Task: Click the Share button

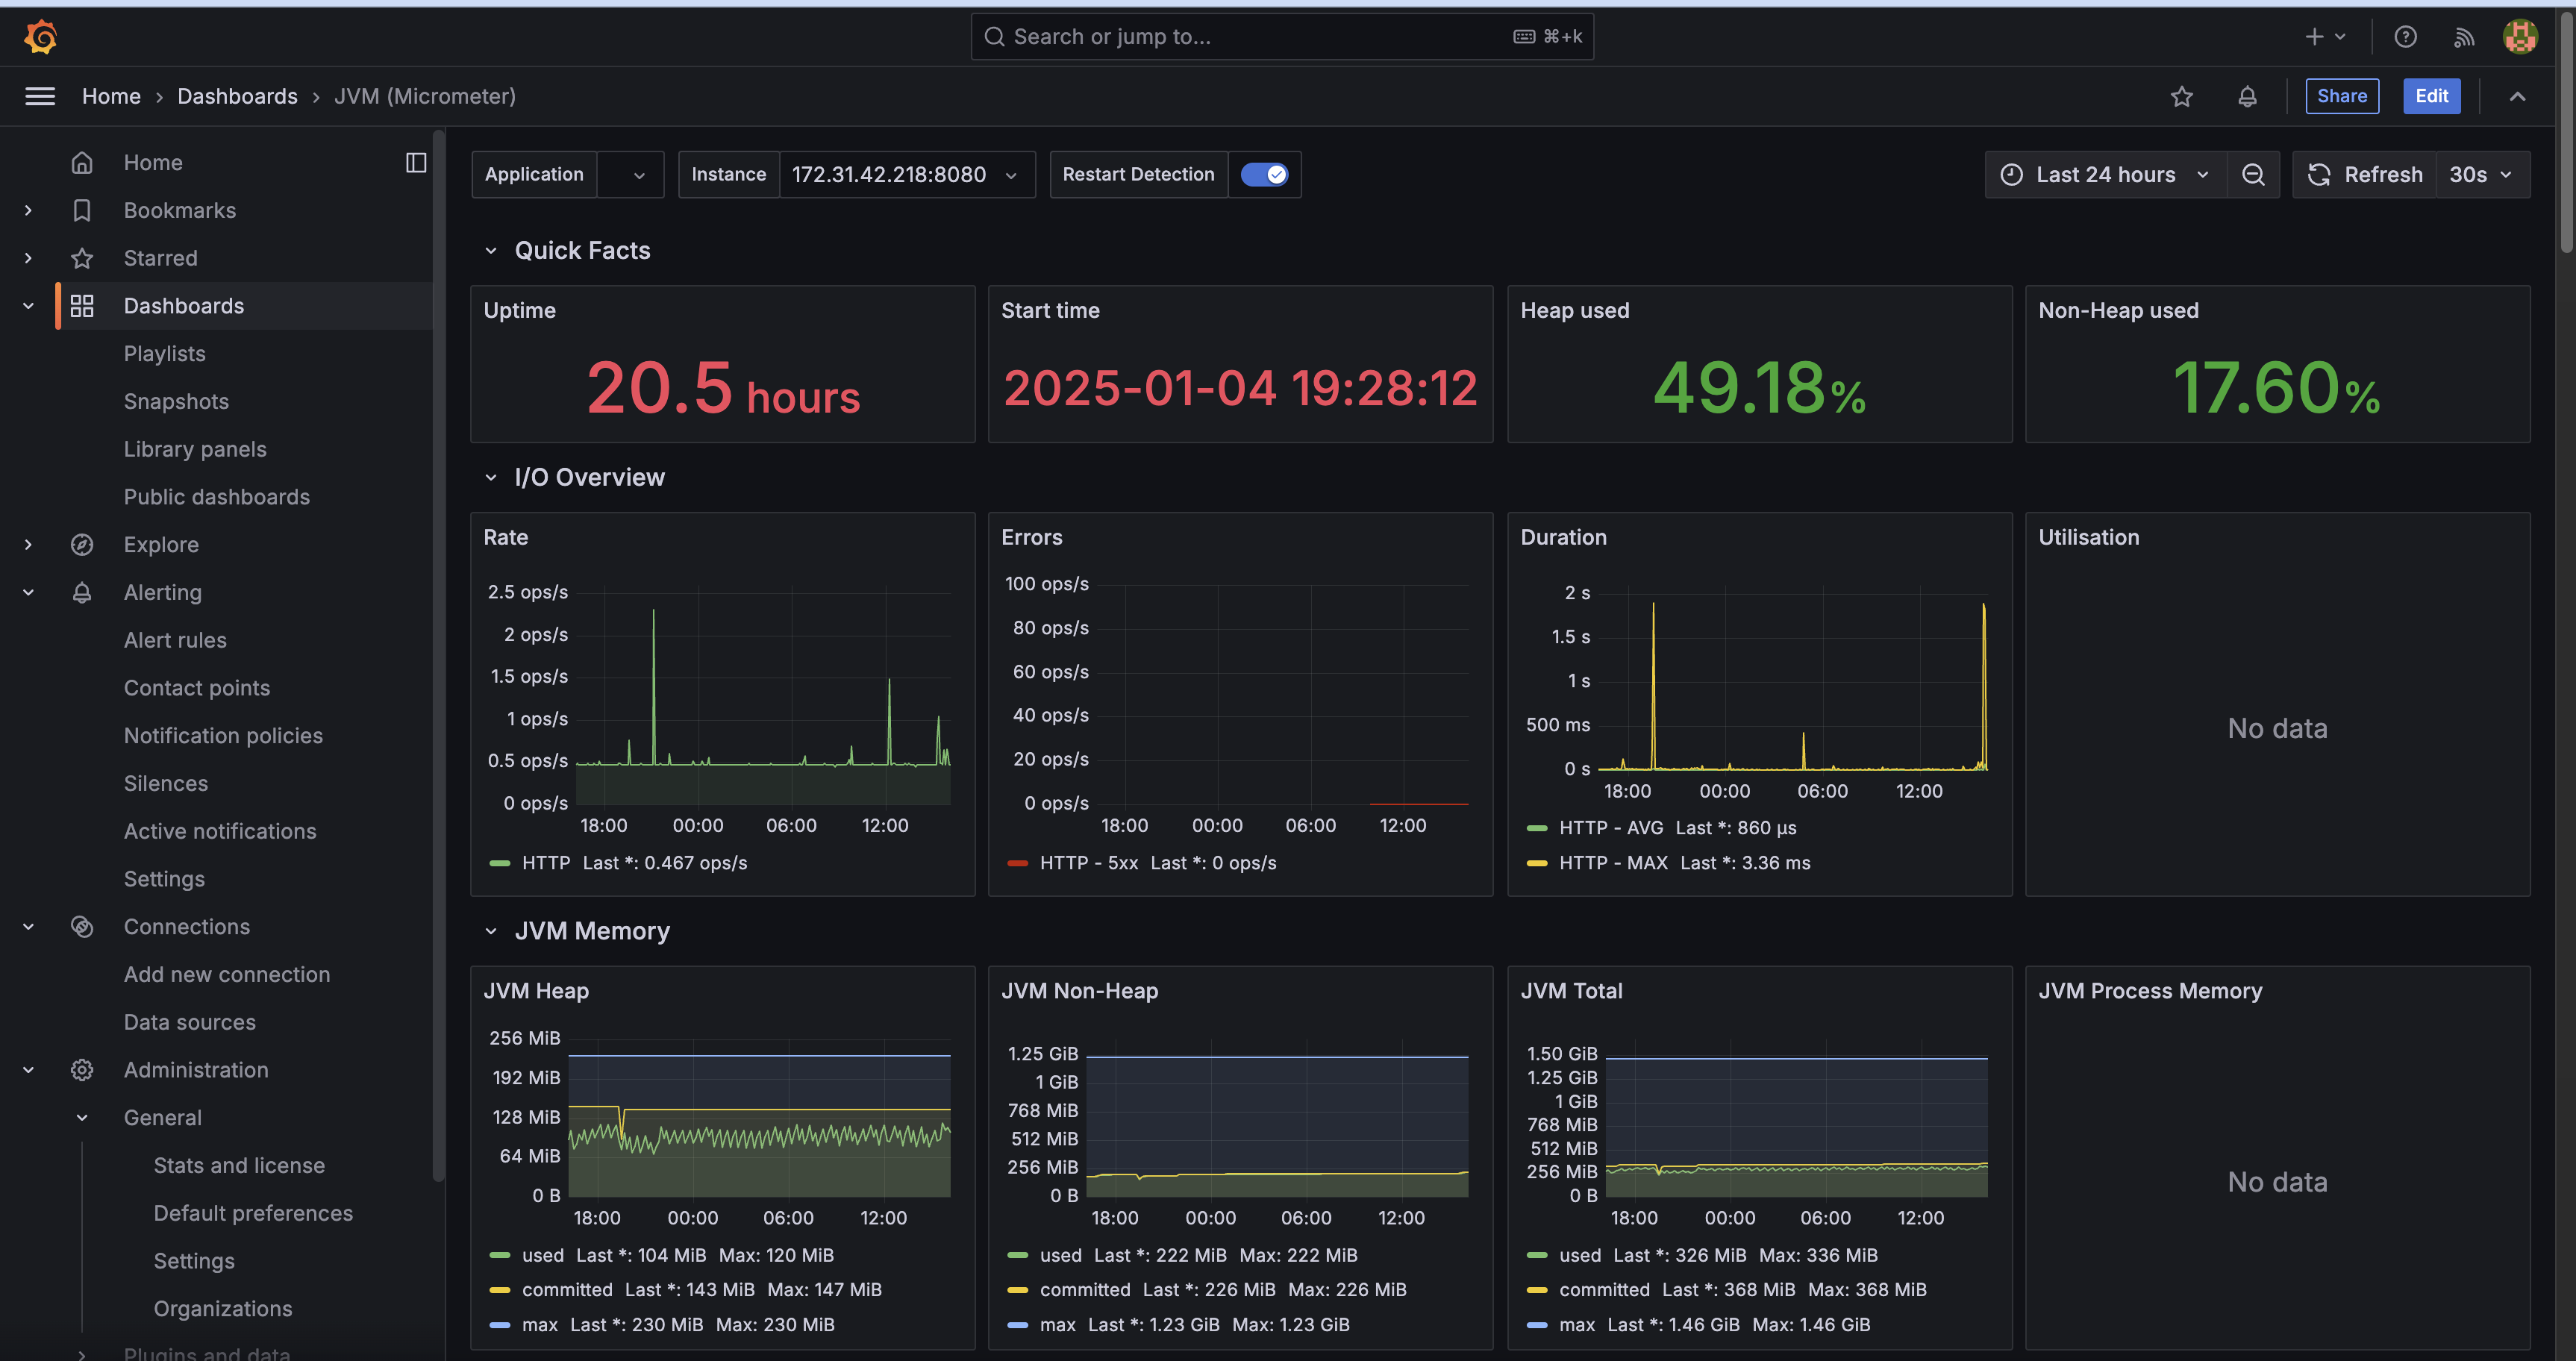Action: pyautogui.click(x=2341, y=96)
